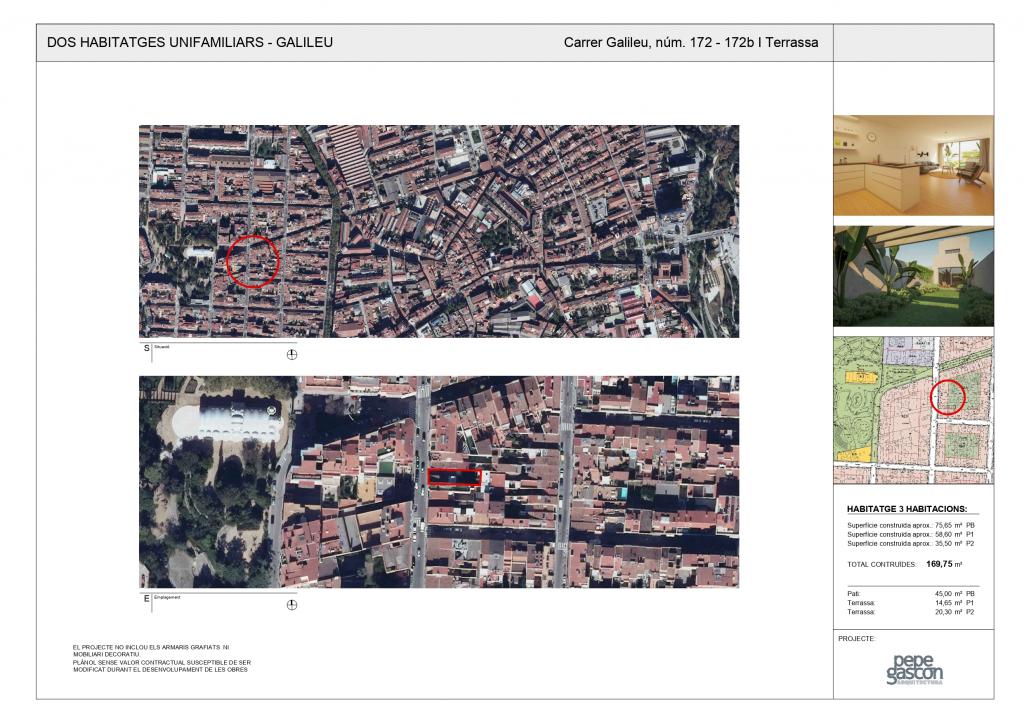Image resolution: width=1024 pixels, height=724 pixels.
Task: Select the red rectangle marking the plot
Action: (x=454, y=477)
